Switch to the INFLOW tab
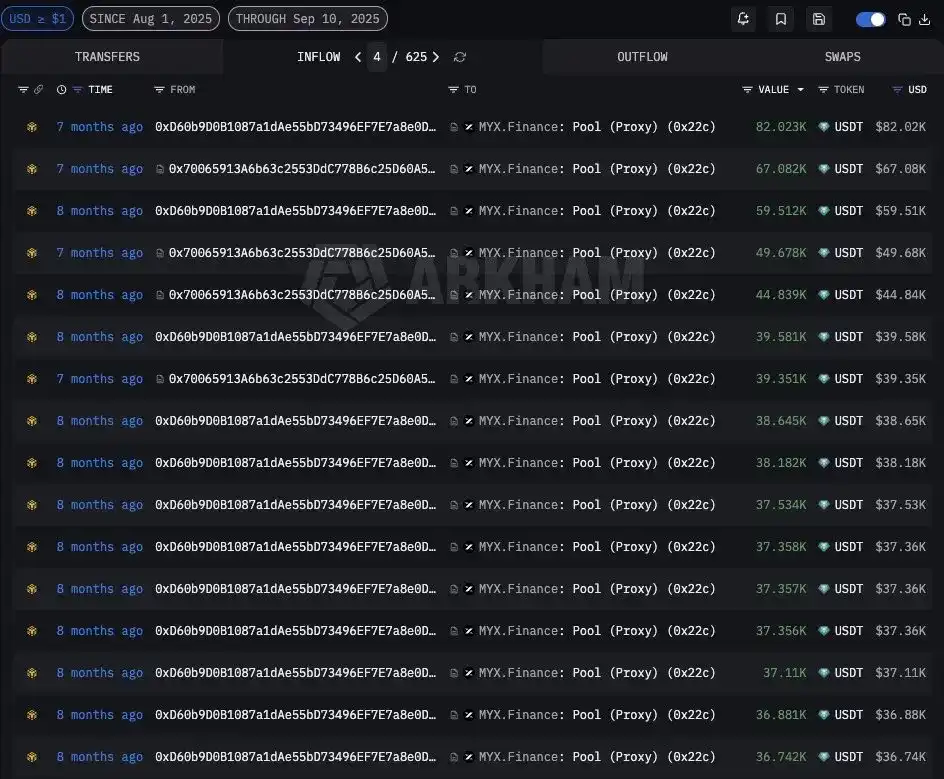Screen dimensions: 944x779 tap(318, 57)
